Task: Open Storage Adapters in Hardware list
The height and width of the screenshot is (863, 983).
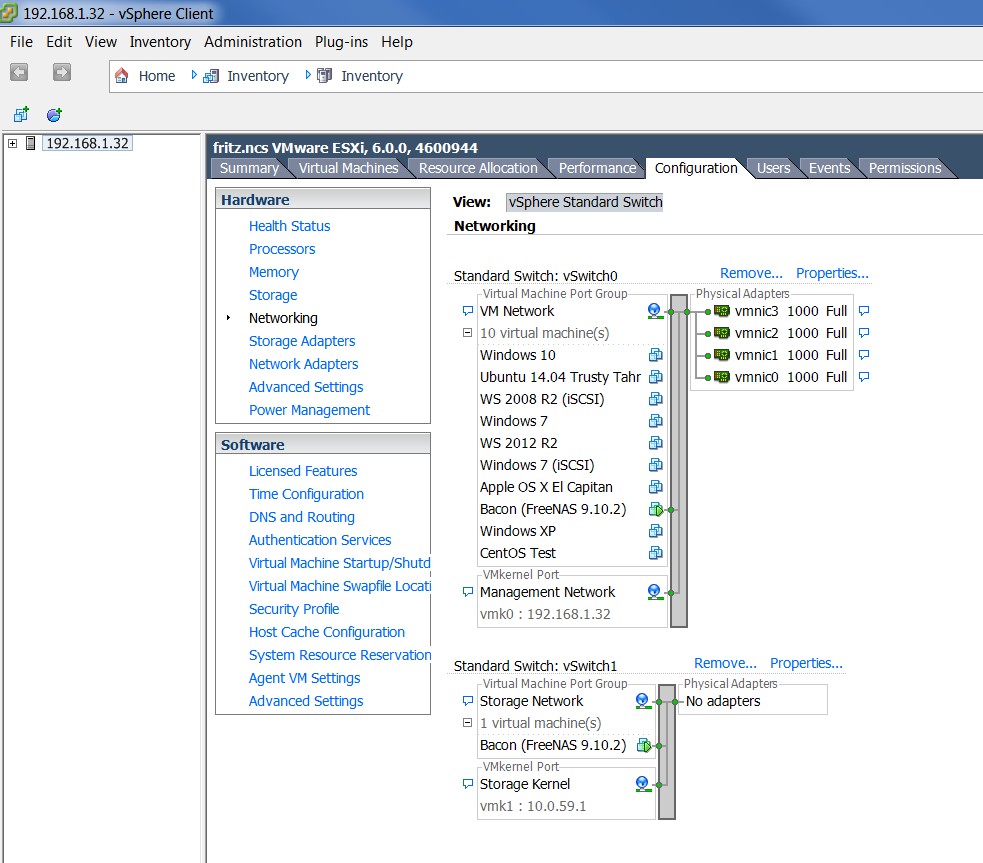Action: pyautogui.click(x=301, y=341)
